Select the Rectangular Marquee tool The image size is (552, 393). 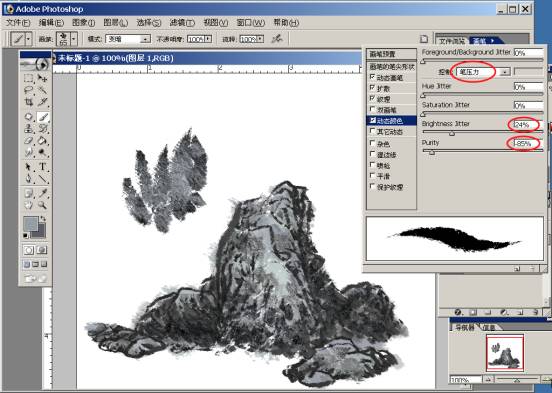29,78
